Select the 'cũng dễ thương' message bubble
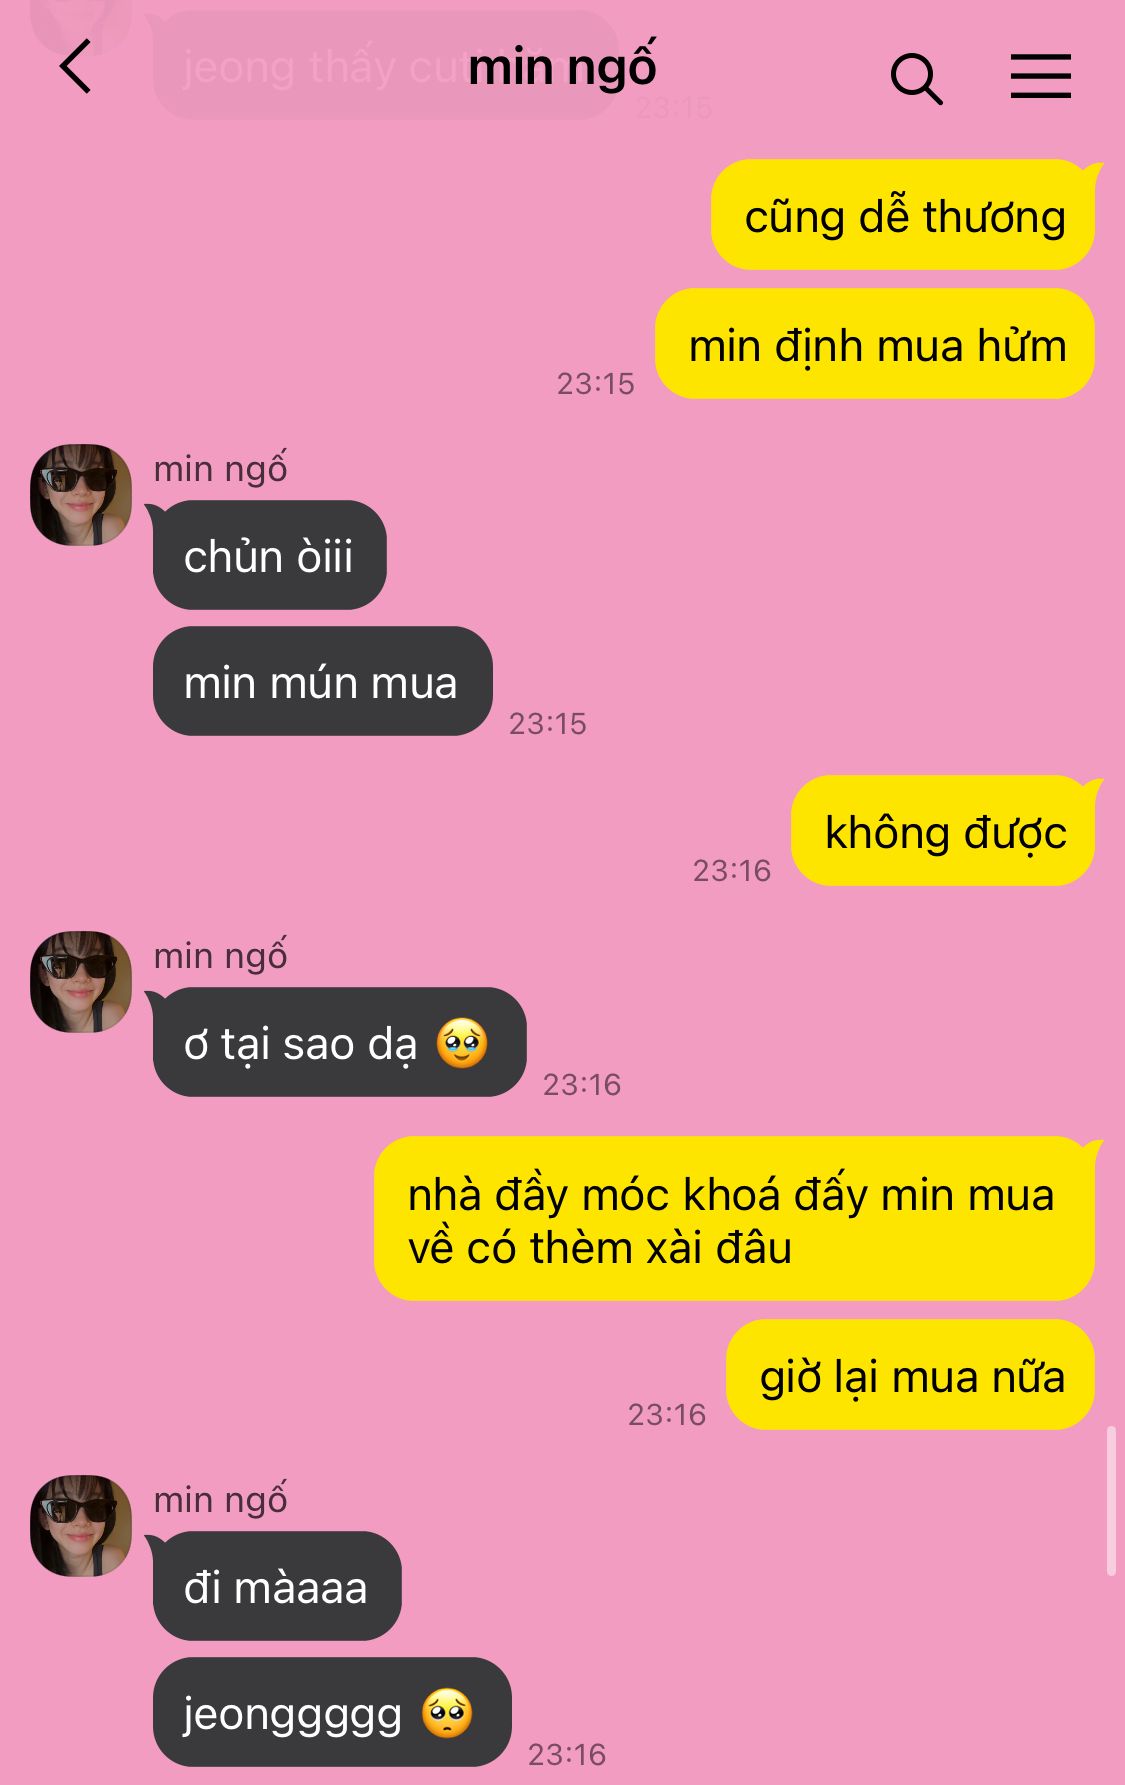This screenshot has height=1785, width=1125. [x=903, y=215]
